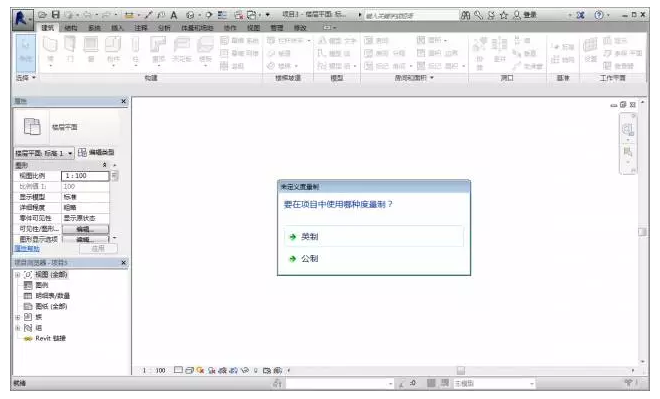The width and height of the screenshot is (660, 399).
Task: Click the 详细程度 detail level value cell
Action: pyautogui.click(x=85, y=207)
